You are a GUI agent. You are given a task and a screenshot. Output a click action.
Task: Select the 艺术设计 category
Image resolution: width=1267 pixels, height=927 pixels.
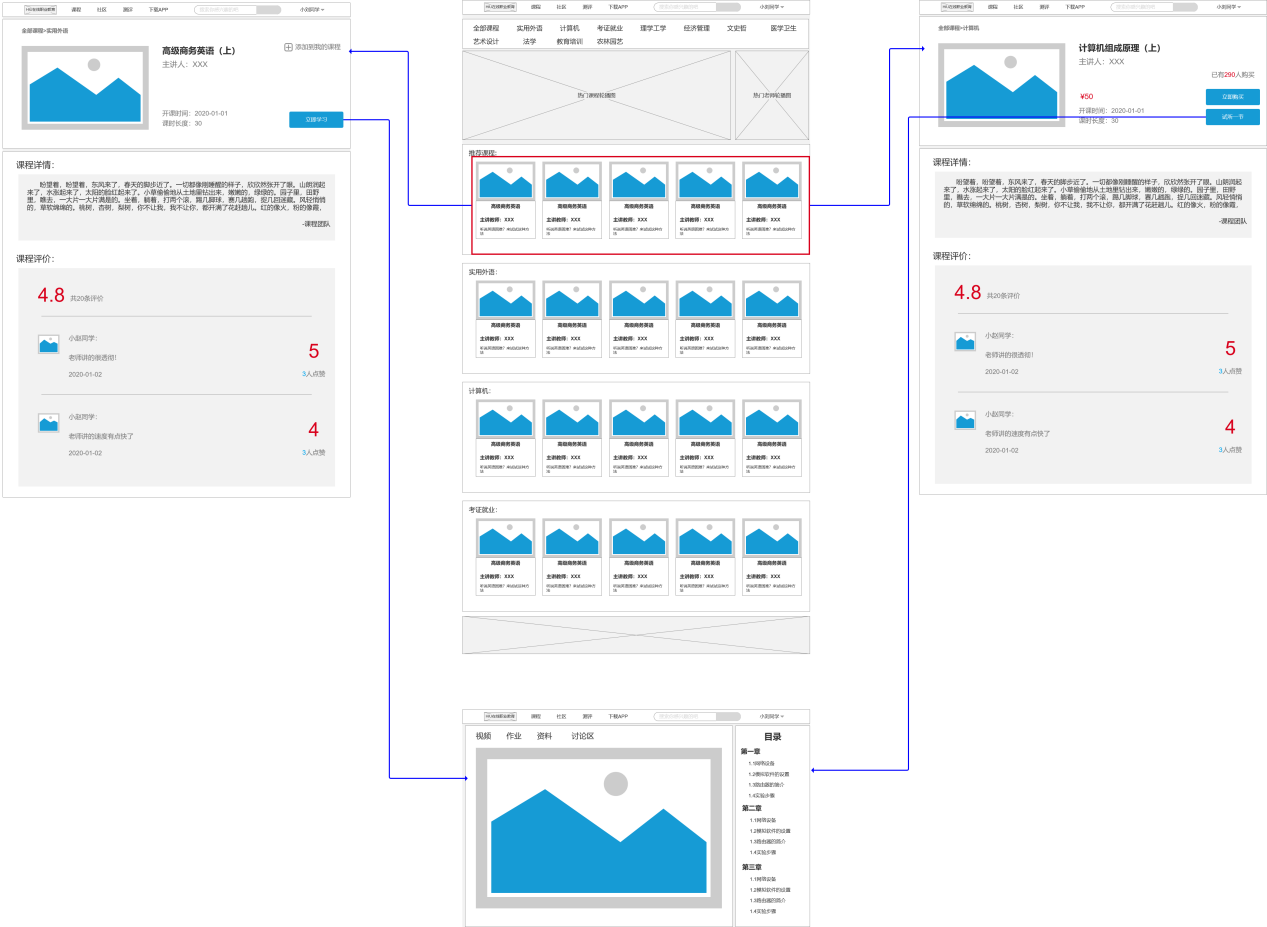pyautogui.click(x=486, y=42)
